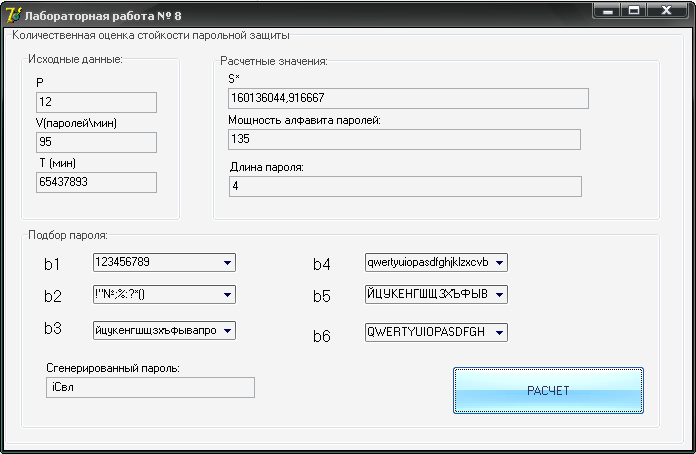Click the Сгенерированный пароль label
This screenshot has width=696, height=454.
113,368
